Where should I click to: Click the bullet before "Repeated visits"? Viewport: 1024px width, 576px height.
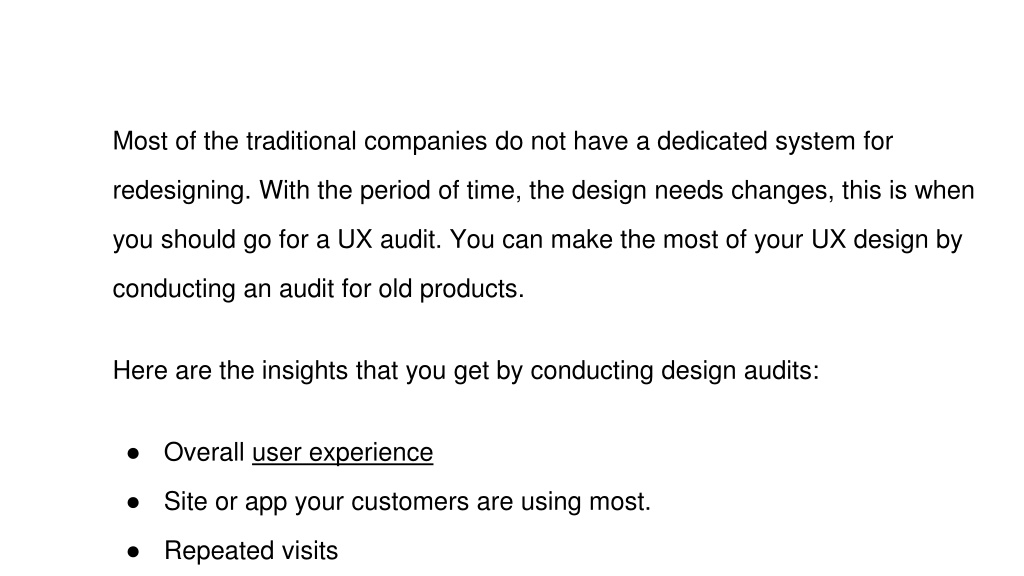pos(133,552)
